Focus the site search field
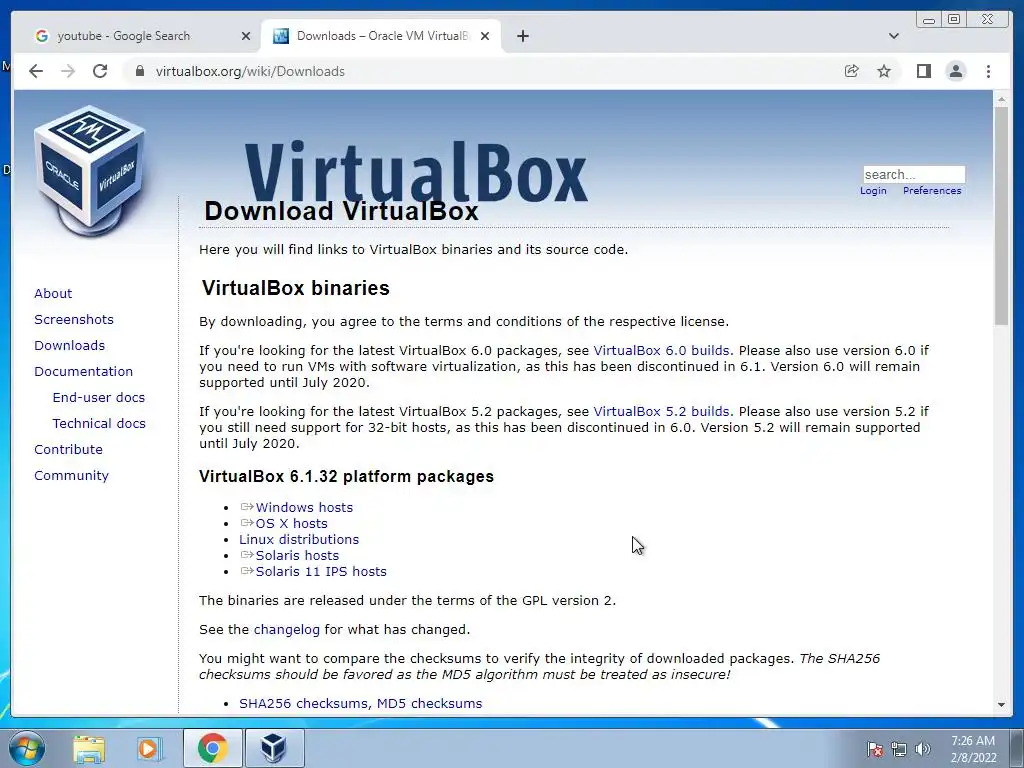1024x768 pixels. click(914, 174)
